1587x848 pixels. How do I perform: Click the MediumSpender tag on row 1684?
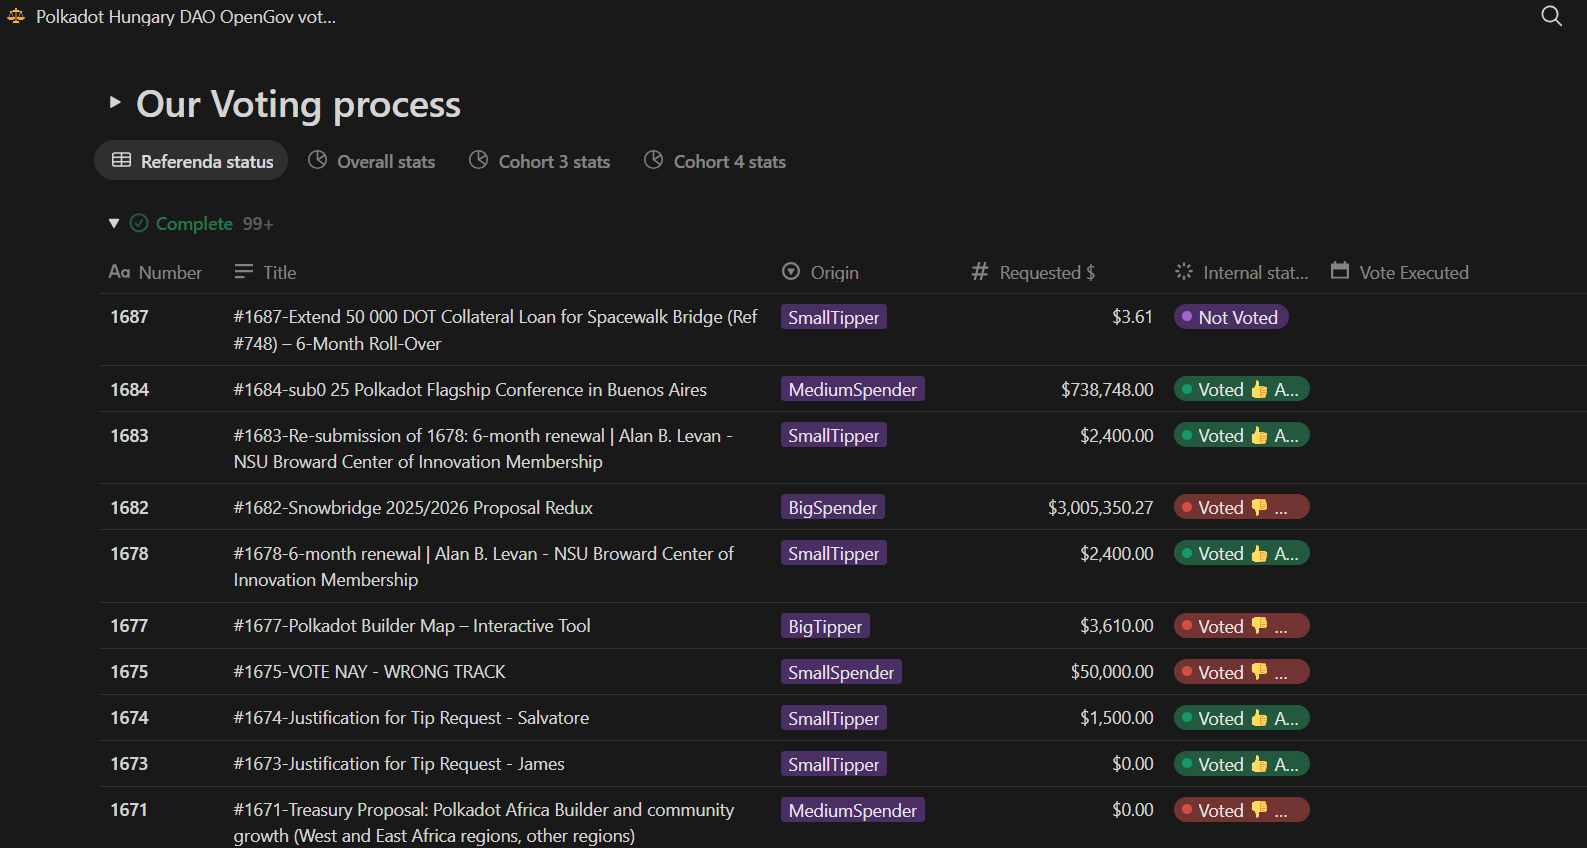[852, 390]
